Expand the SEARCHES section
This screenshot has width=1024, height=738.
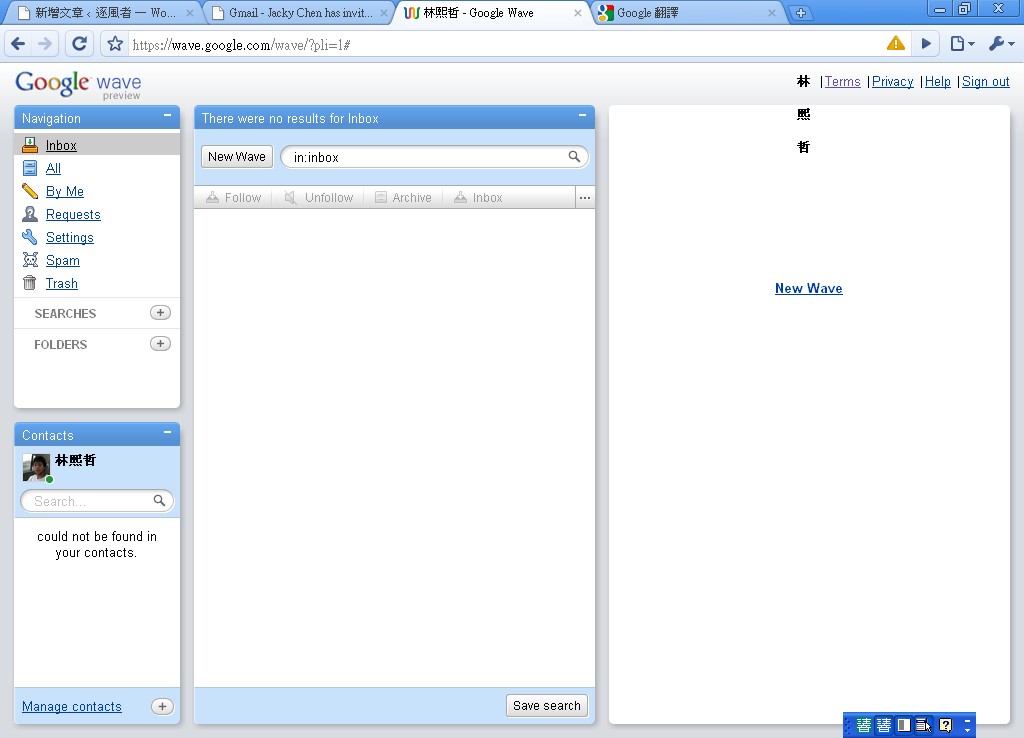pyautogui.click(x=65, y=313)
